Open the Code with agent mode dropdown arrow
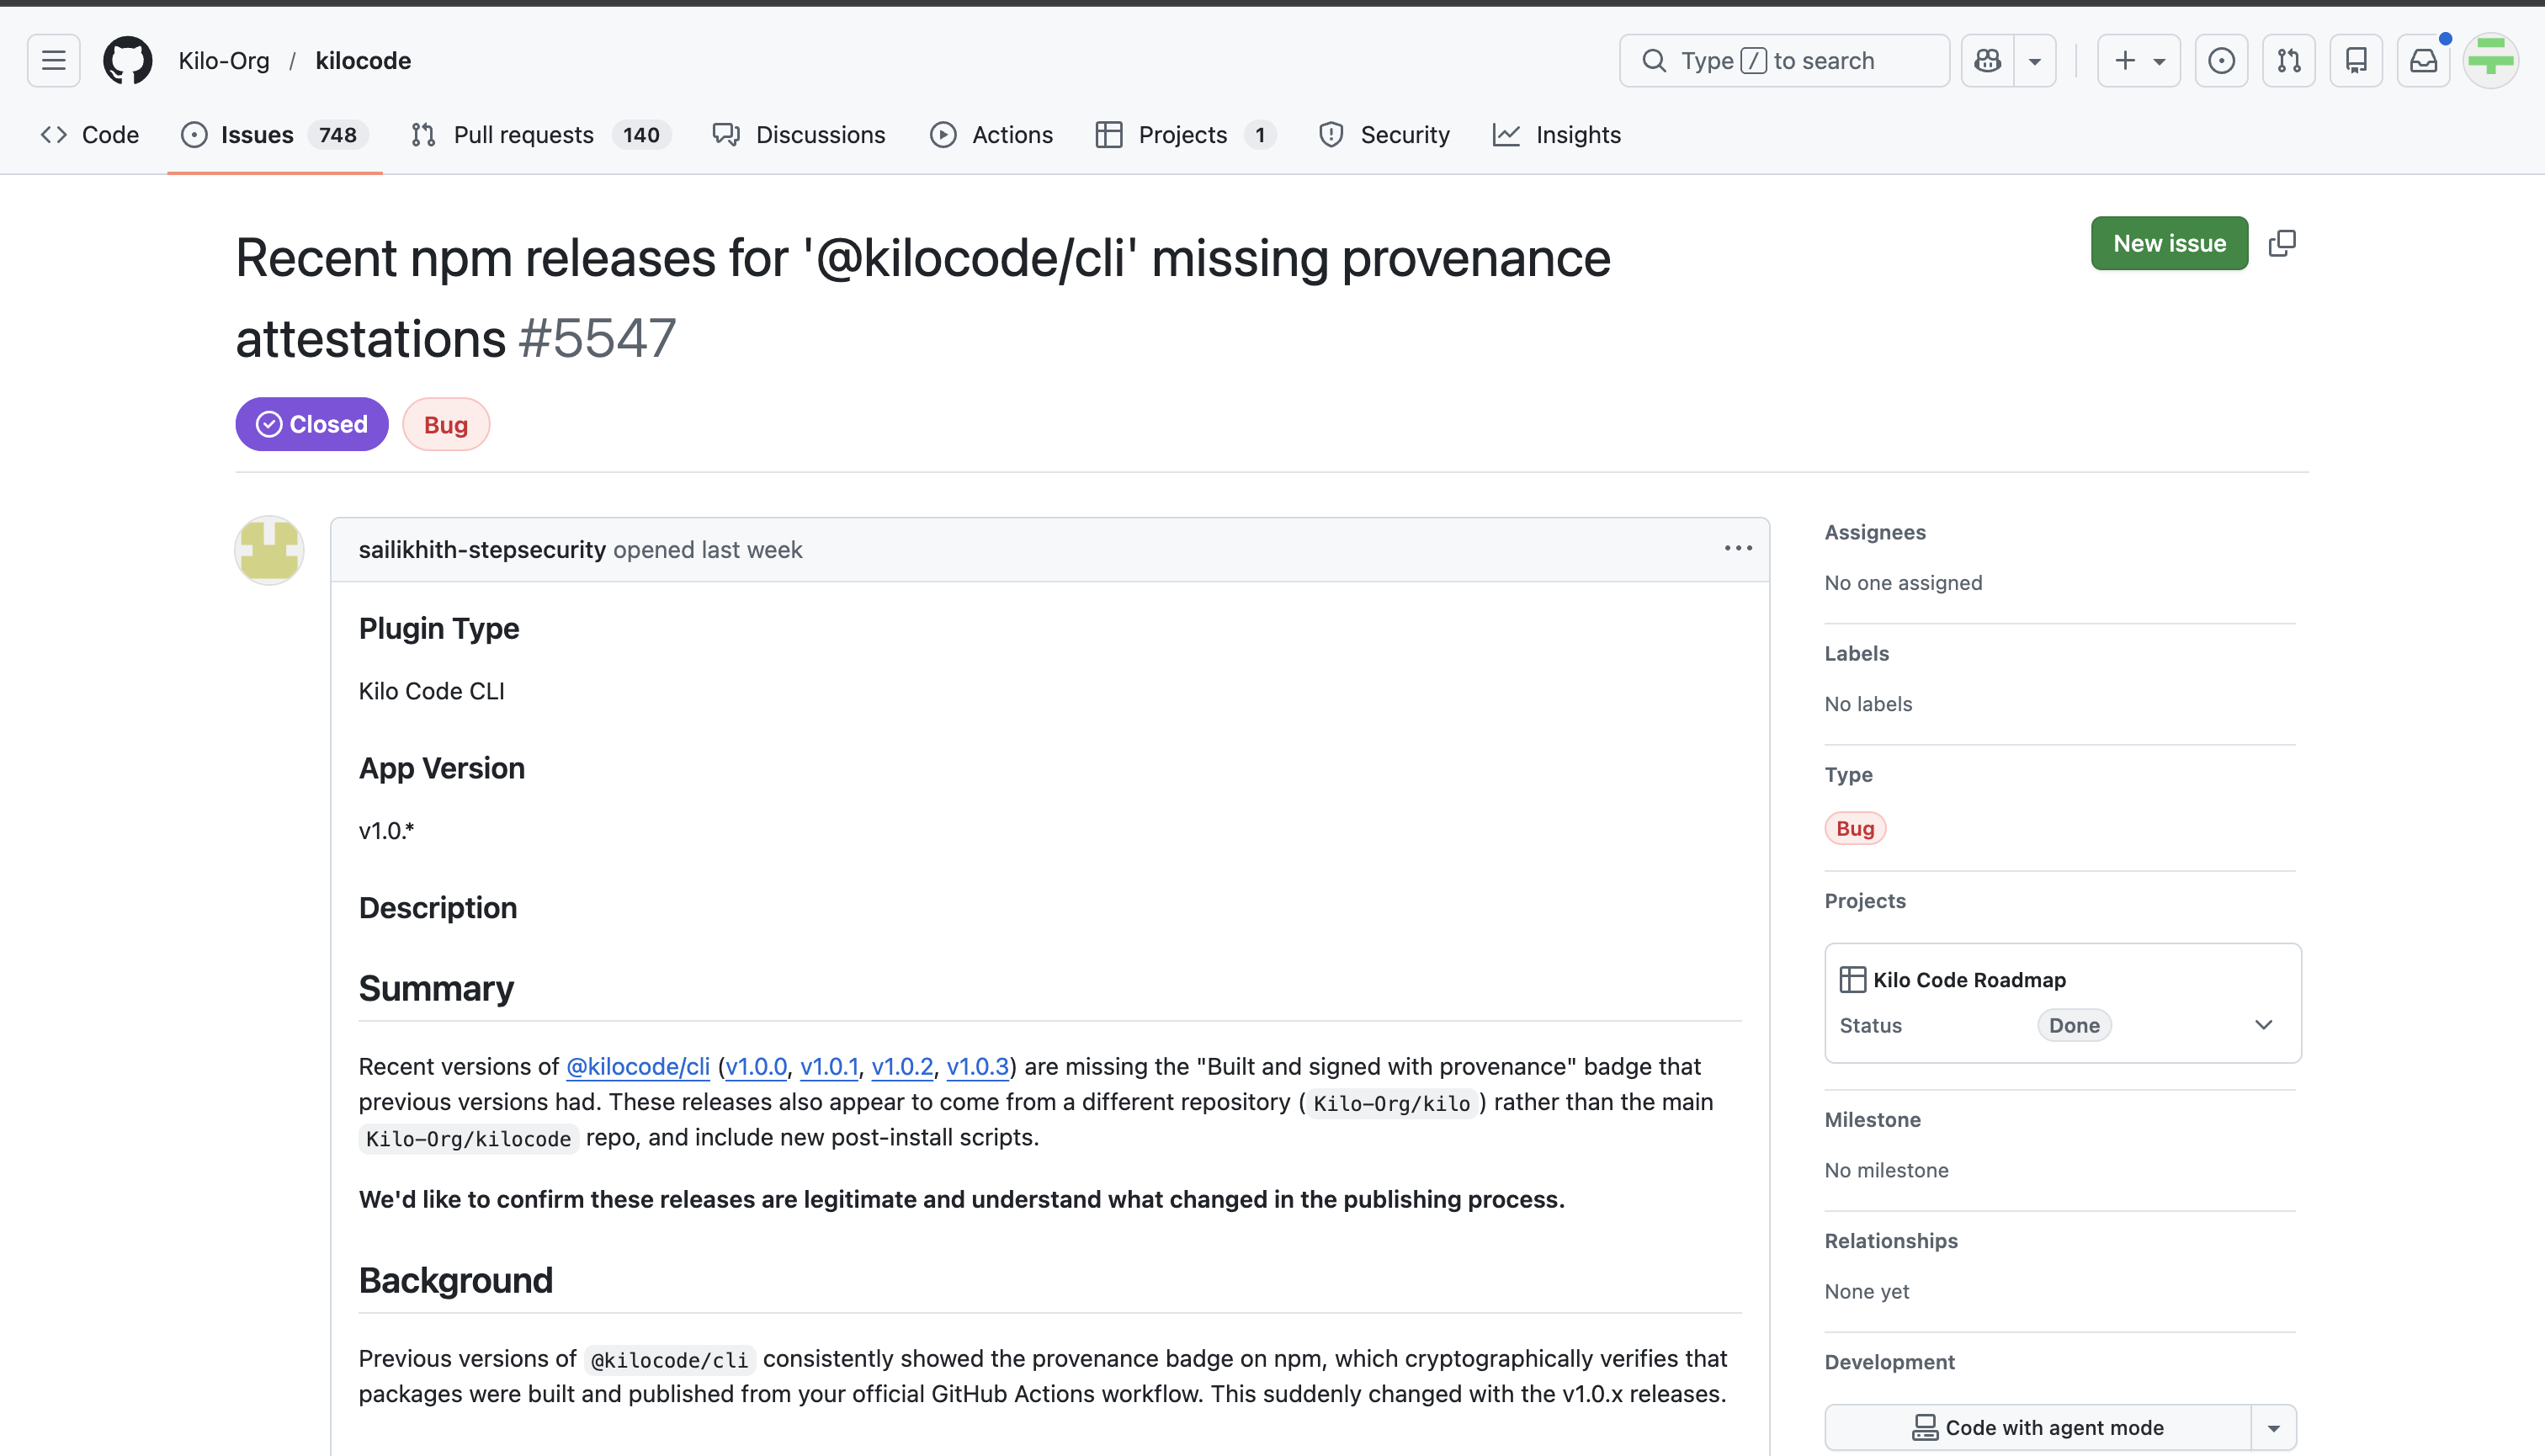This screenshot has height=1456, width=2545. pos(2273,1428)
